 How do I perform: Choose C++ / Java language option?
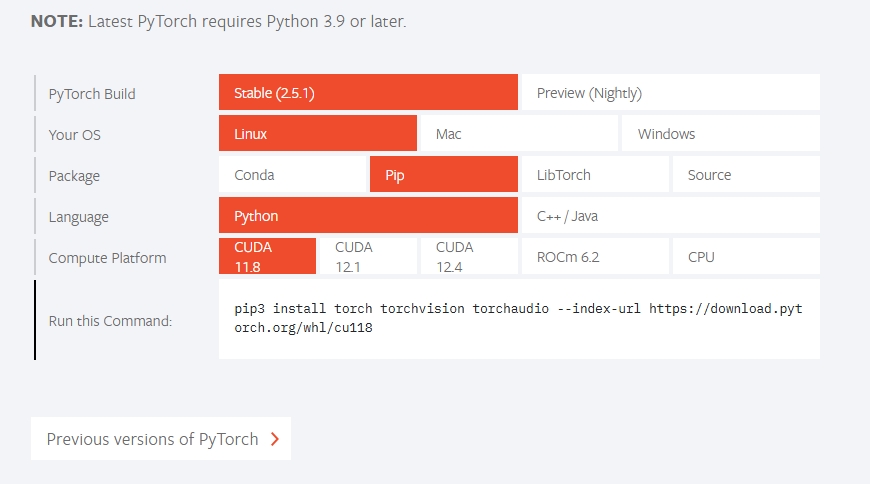click(670, 216)
